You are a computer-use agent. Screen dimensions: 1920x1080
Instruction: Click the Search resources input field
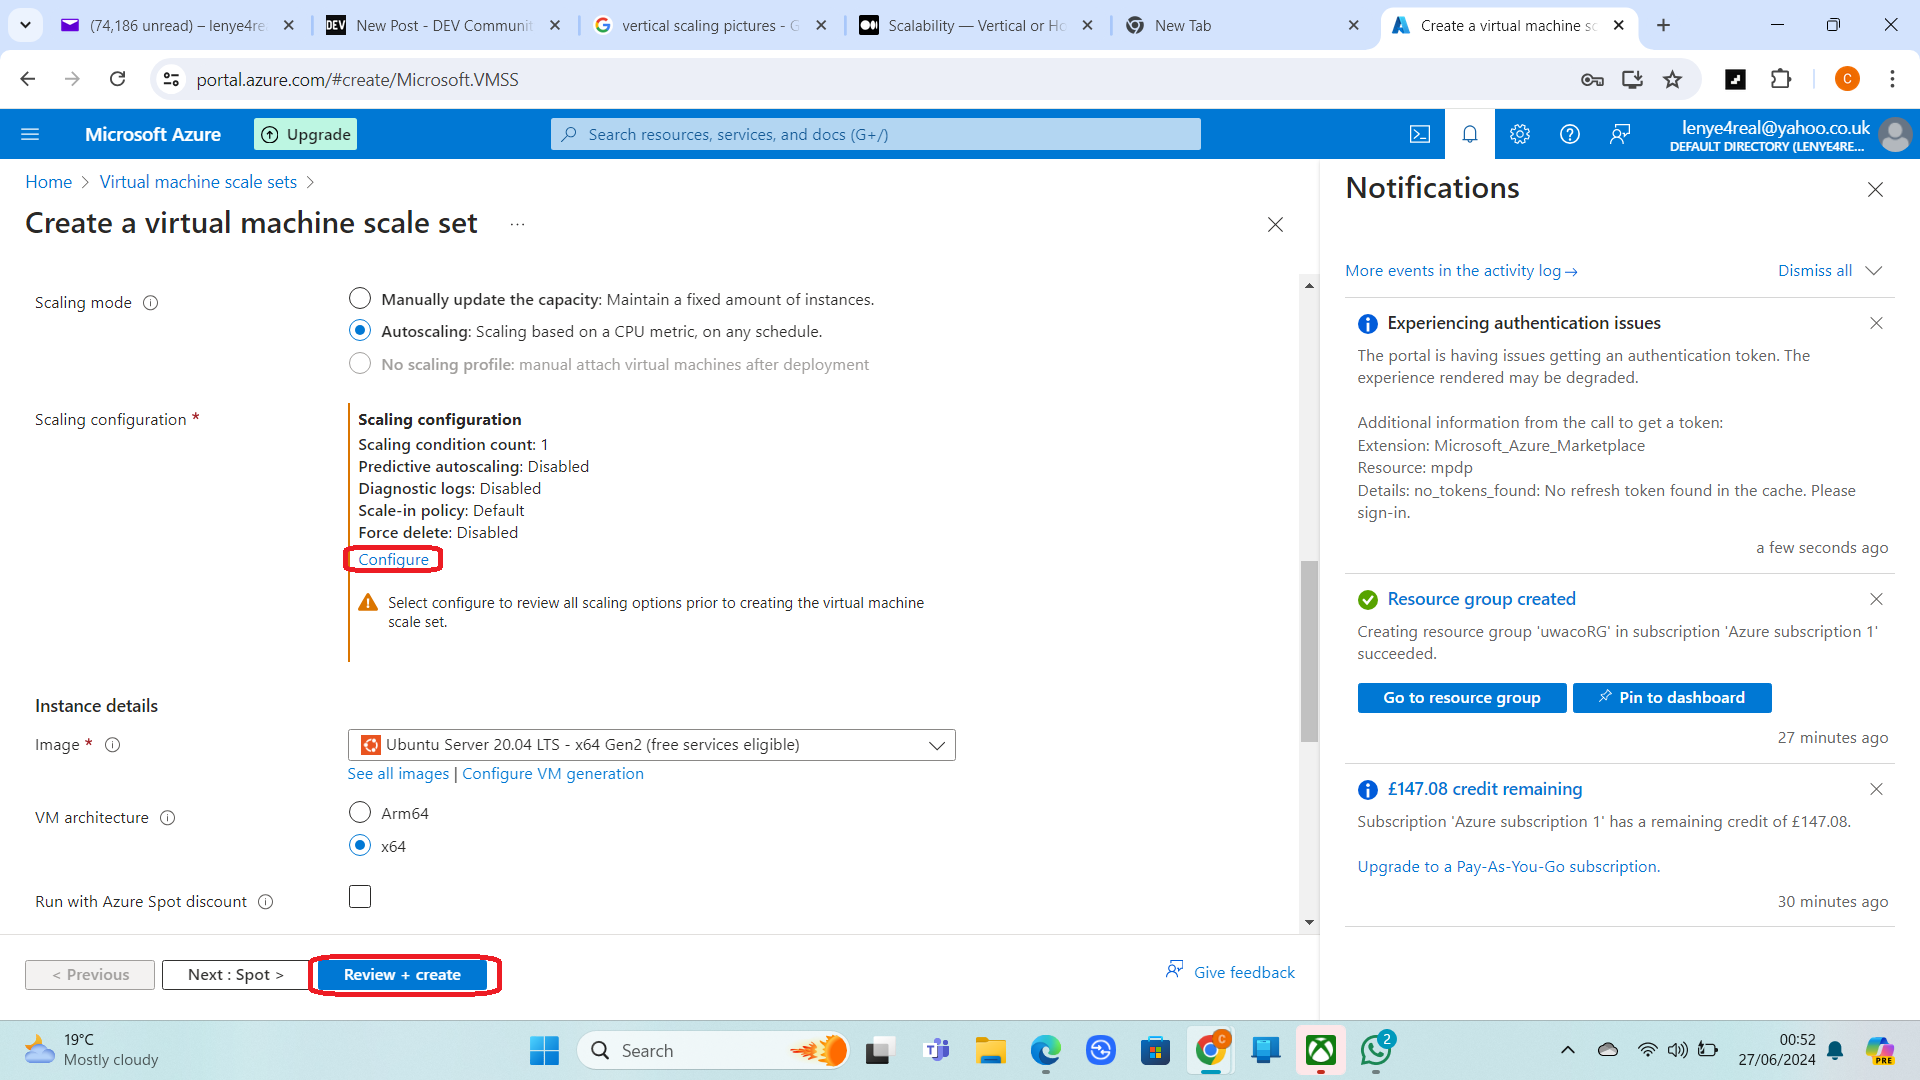click(875, 134)
